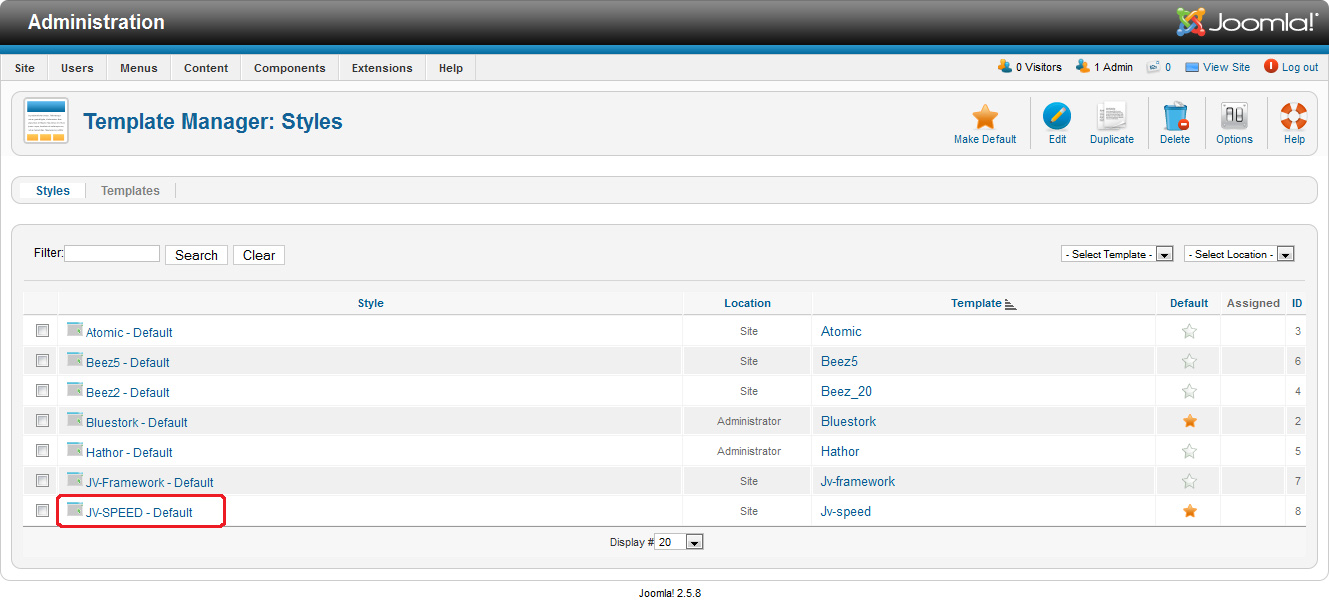Click the orange default star for Bluestork
The image size is (1329, 610).
(x=1189, y=421)
